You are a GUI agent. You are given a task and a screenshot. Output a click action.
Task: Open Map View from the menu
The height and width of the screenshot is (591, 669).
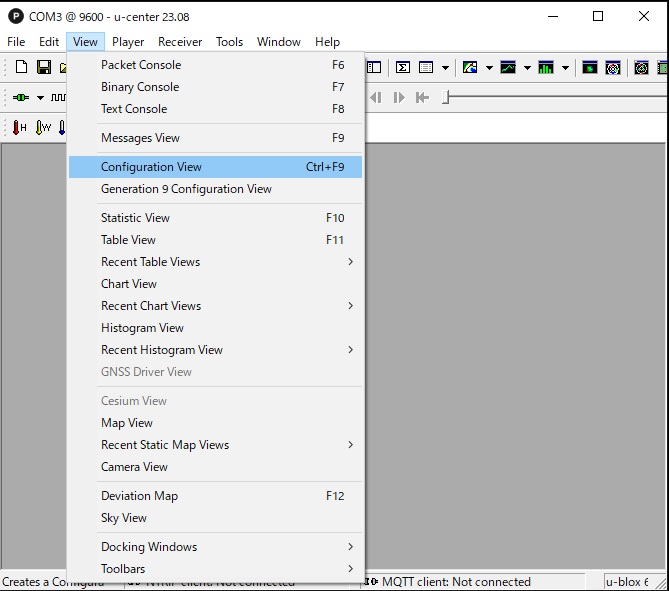point(215,423)
